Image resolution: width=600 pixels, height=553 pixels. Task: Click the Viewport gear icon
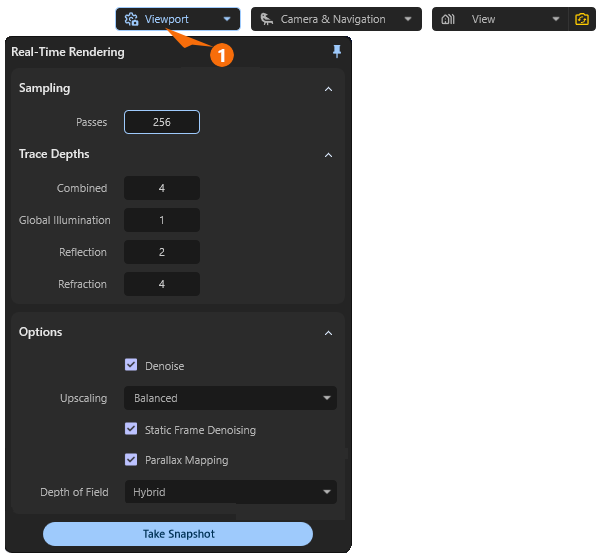tap(132, 19)
